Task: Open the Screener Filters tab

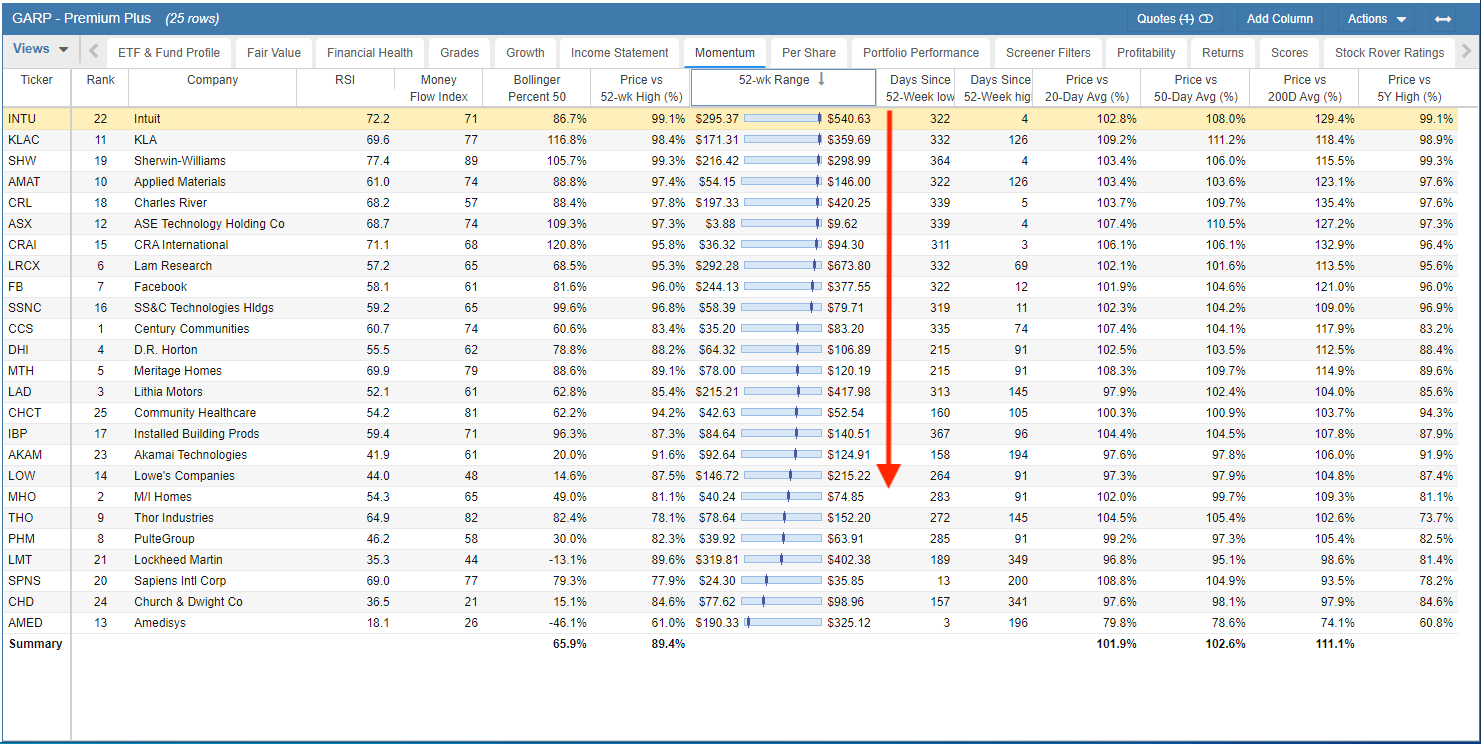Action: (x=1049, y=53)
